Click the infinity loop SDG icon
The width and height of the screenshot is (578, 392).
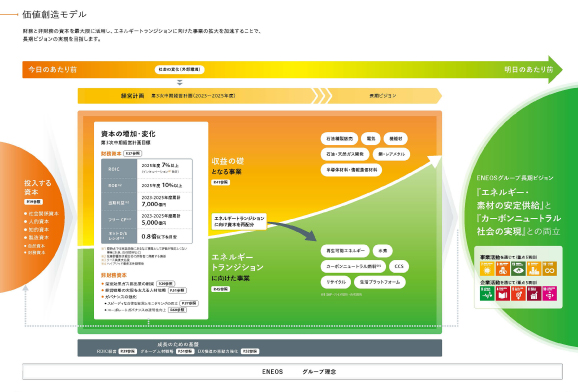click(x=549, y=268)
